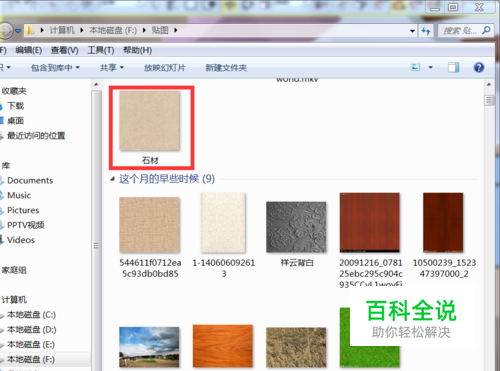Select 本地磁盘 (D:) drive
This screenshot has height=371, width=500.
click(x=32, y=330)
